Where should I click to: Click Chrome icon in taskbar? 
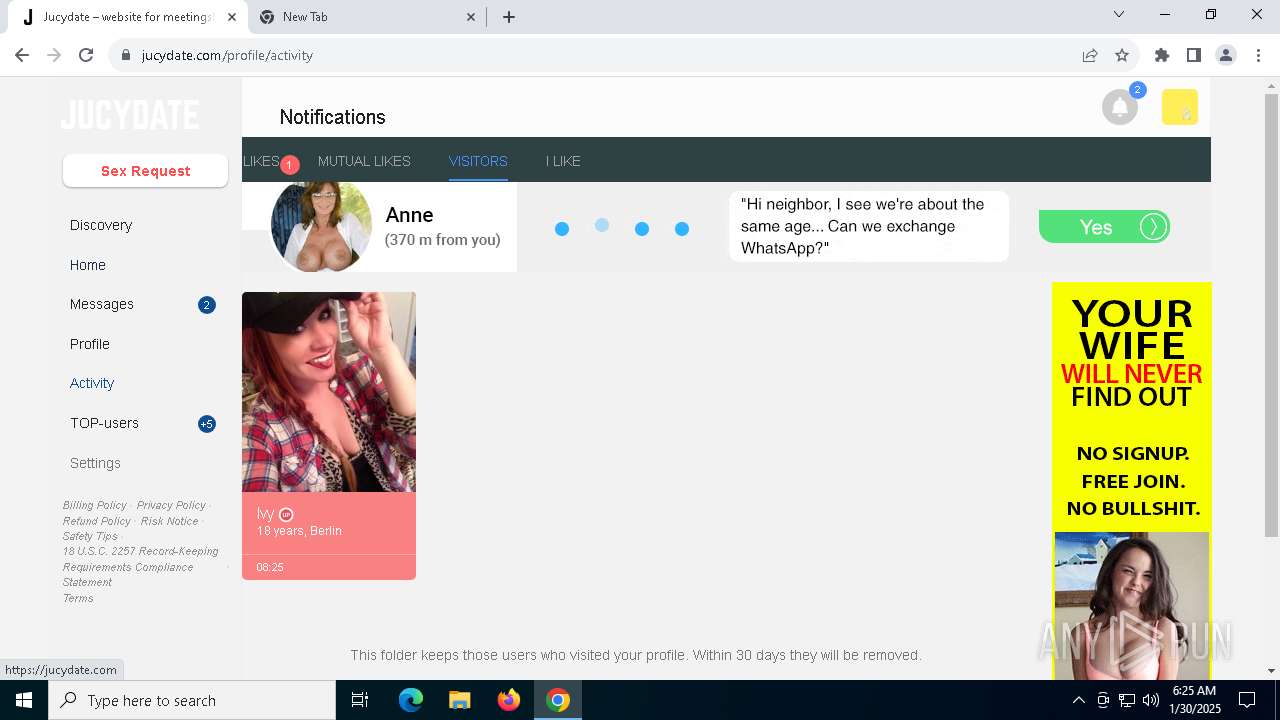tap(558, 700)
